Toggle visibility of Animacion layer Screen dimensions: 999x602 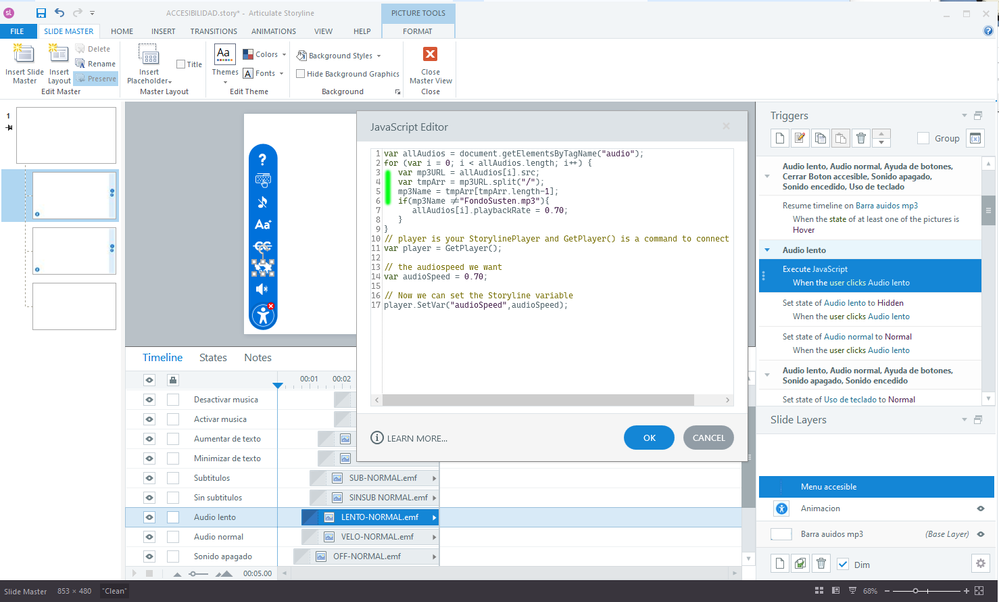(x=980, y=509)
